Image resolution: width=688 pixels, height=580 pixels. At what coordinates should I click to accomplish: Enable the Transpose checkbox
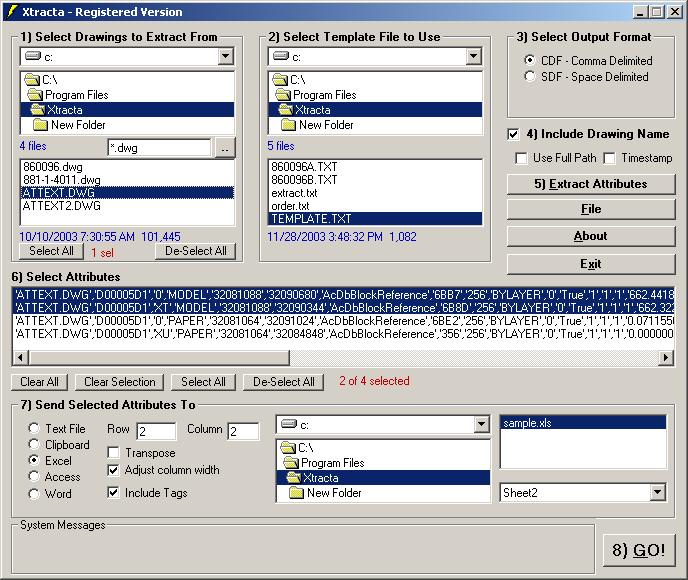[113, 452]
